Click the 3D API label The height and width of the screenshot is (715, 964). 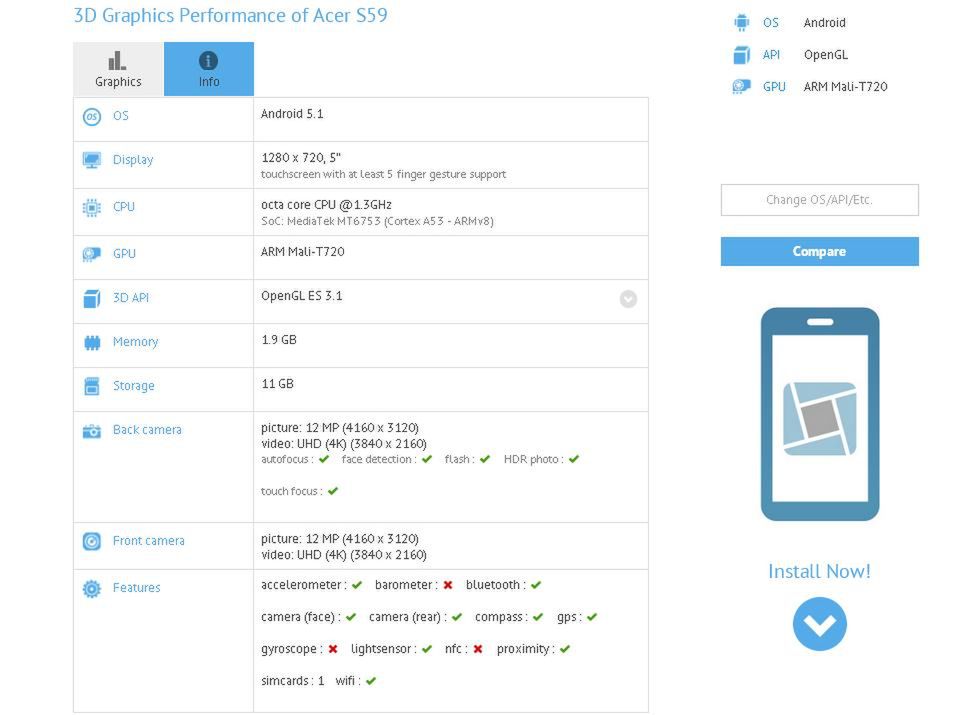pyautogui.click(x=131, y=298)
